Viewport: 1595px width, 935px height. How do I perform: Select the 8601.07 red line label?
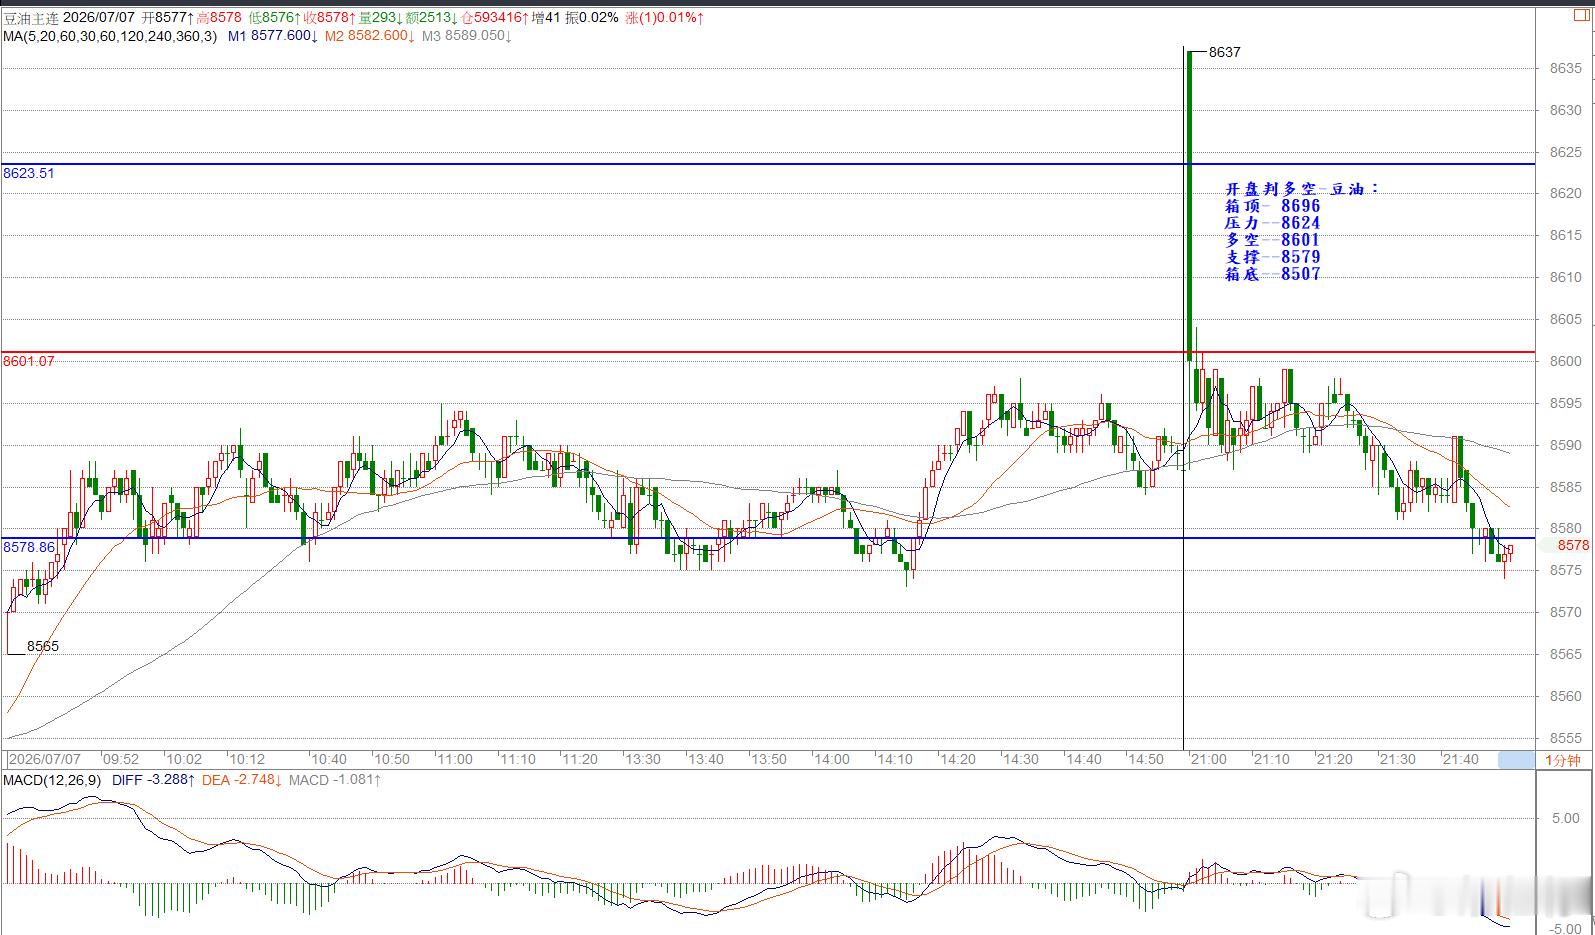[29, 361]
